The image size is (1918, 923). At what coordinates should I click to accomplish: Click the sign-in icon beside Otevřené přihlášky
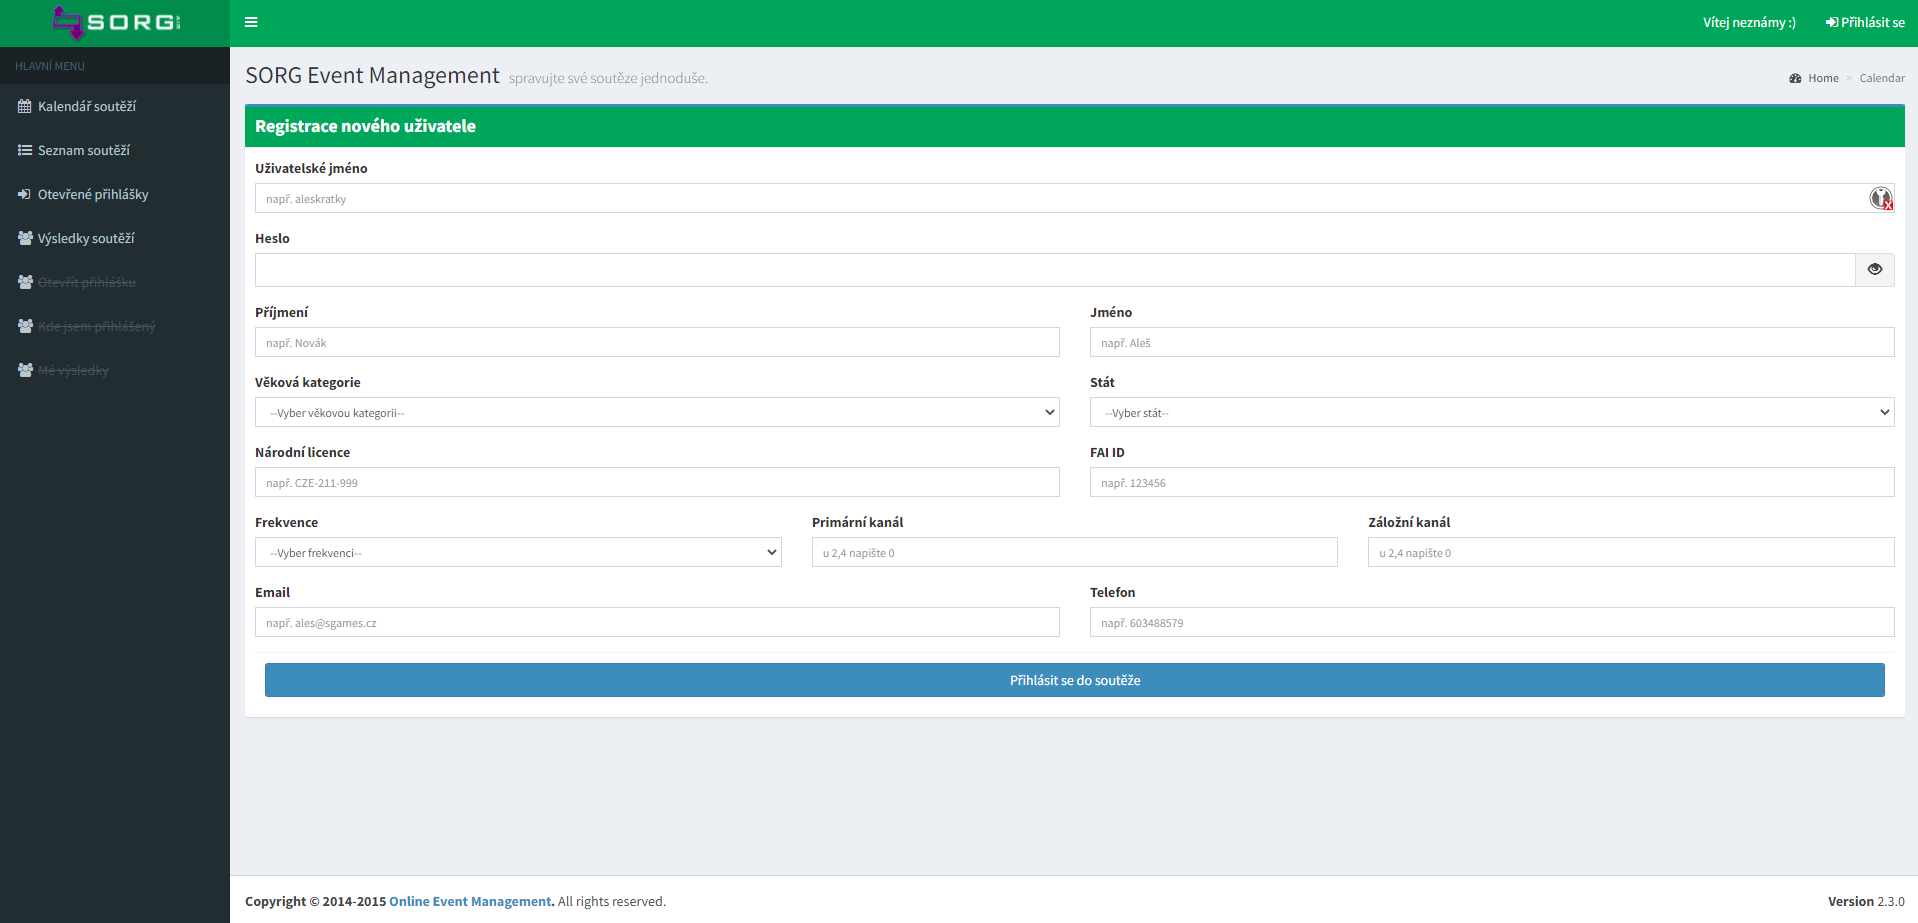pos(25,194)
